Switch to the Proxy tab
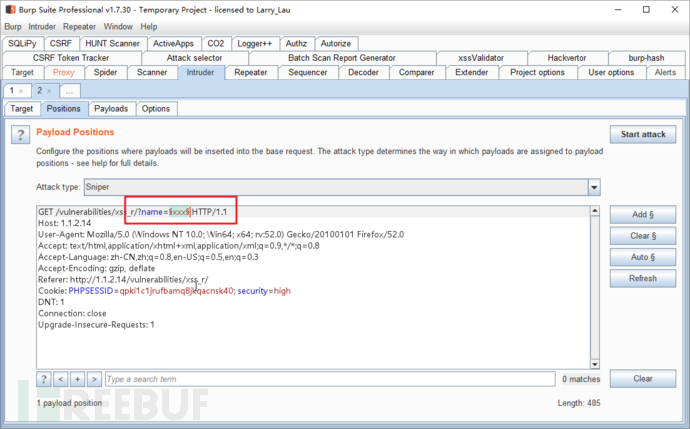The image size is (690, 429). click(63, 73)
